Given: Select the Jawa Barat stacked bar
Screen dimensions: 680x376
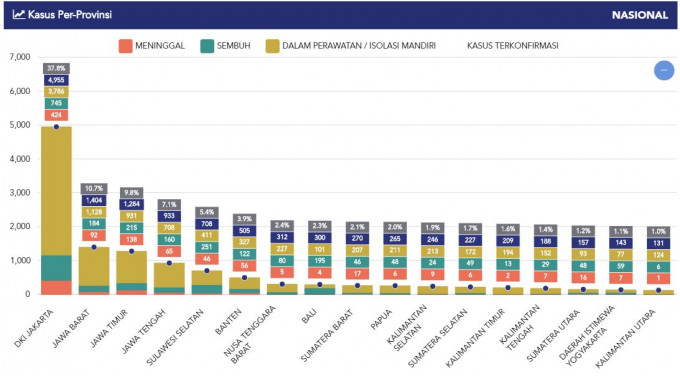Looking at the screenshot, I should click(94, 271).
